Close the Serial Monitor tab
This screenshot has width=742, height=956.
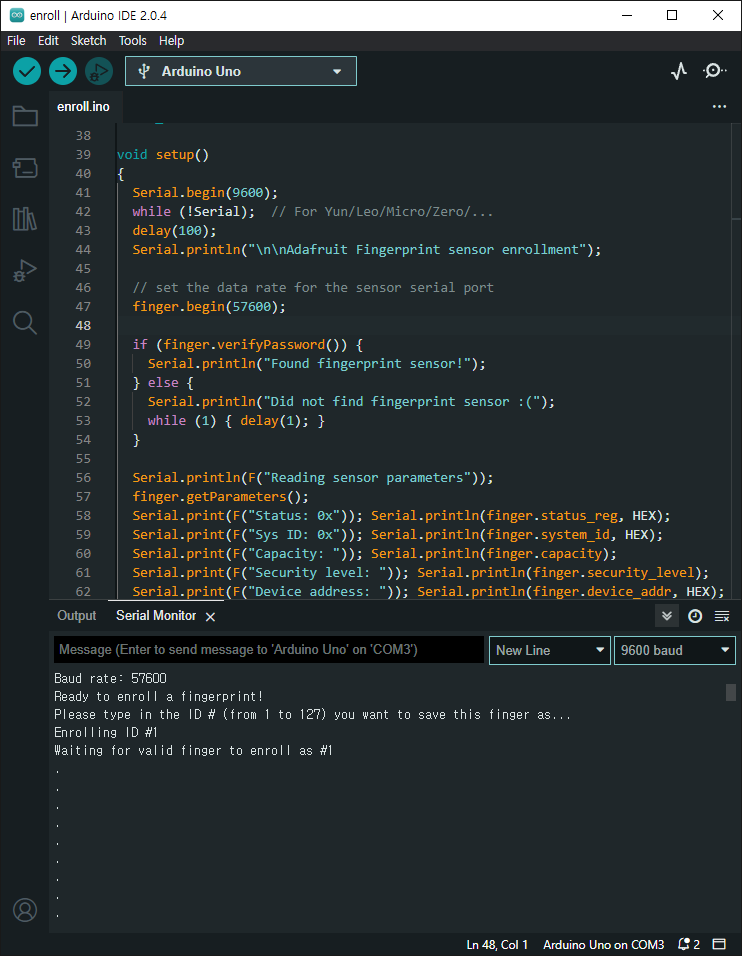click(210, 617)
